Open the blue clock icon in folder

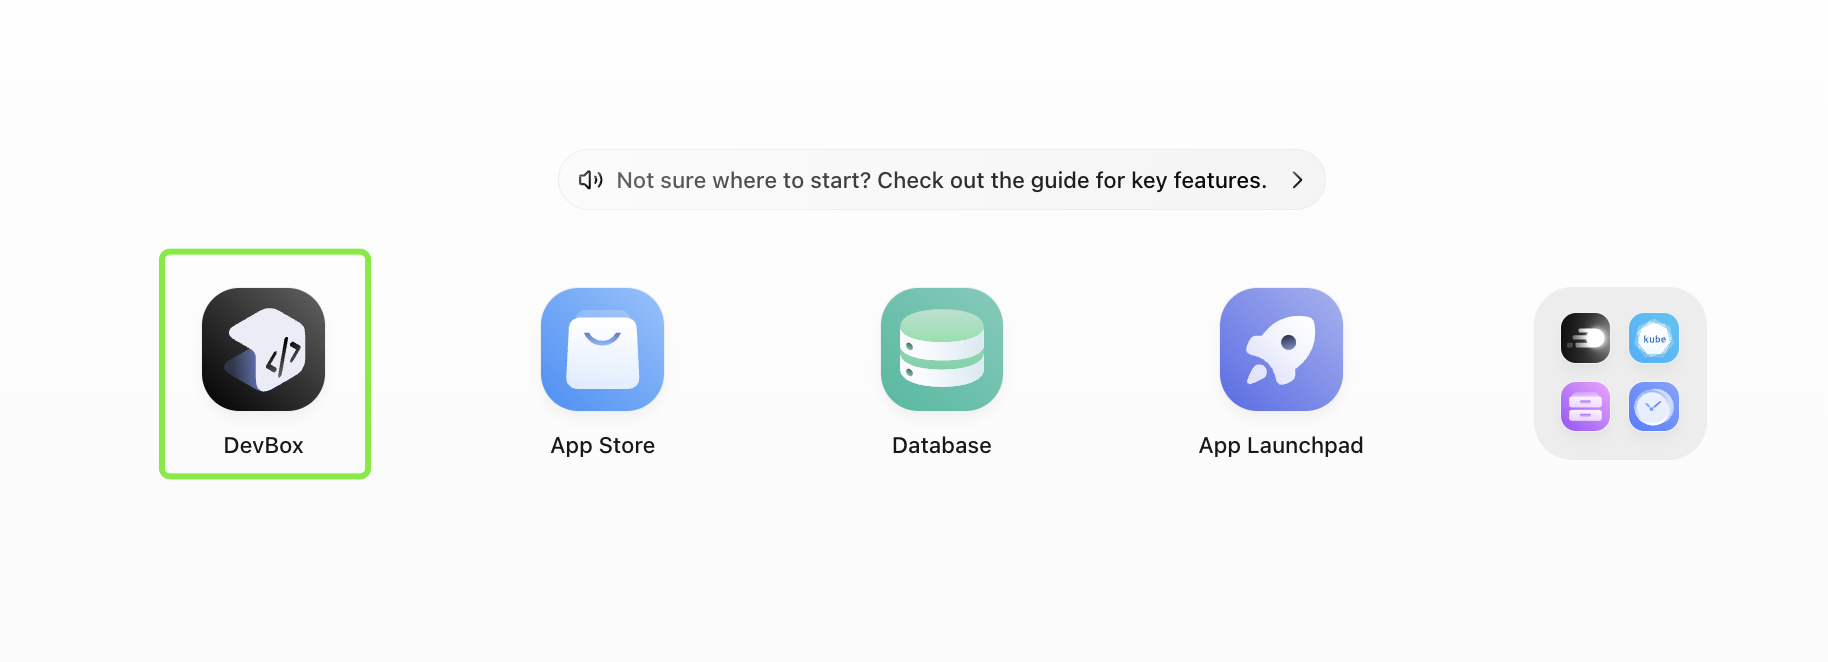pos(1654,406)
